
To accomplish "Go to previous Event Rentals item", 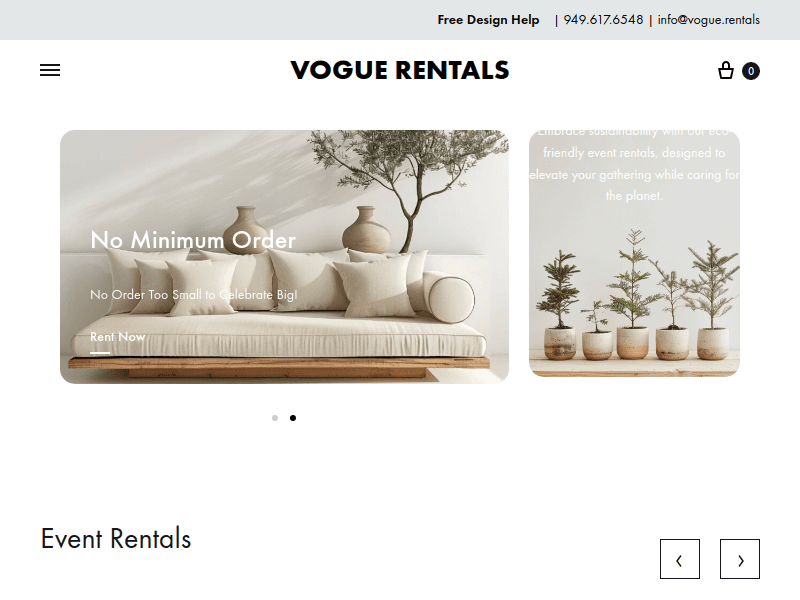I will (680, 559).
